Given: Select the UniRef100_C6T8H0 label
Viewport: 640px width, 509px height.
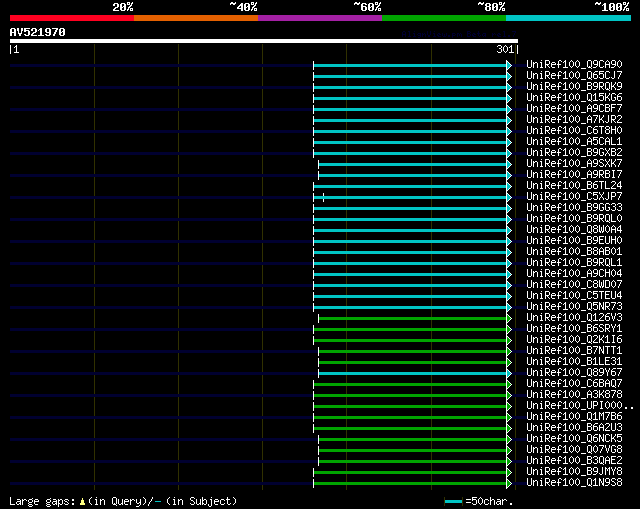Looking at the screenshot, I should point(574,131).
